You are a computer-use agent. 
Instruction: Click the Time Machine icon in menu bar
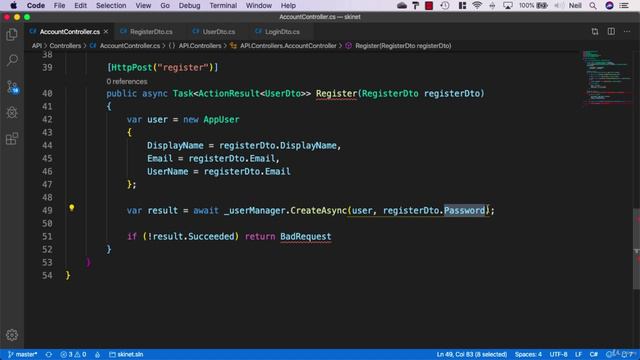click(x=445, y=6)
